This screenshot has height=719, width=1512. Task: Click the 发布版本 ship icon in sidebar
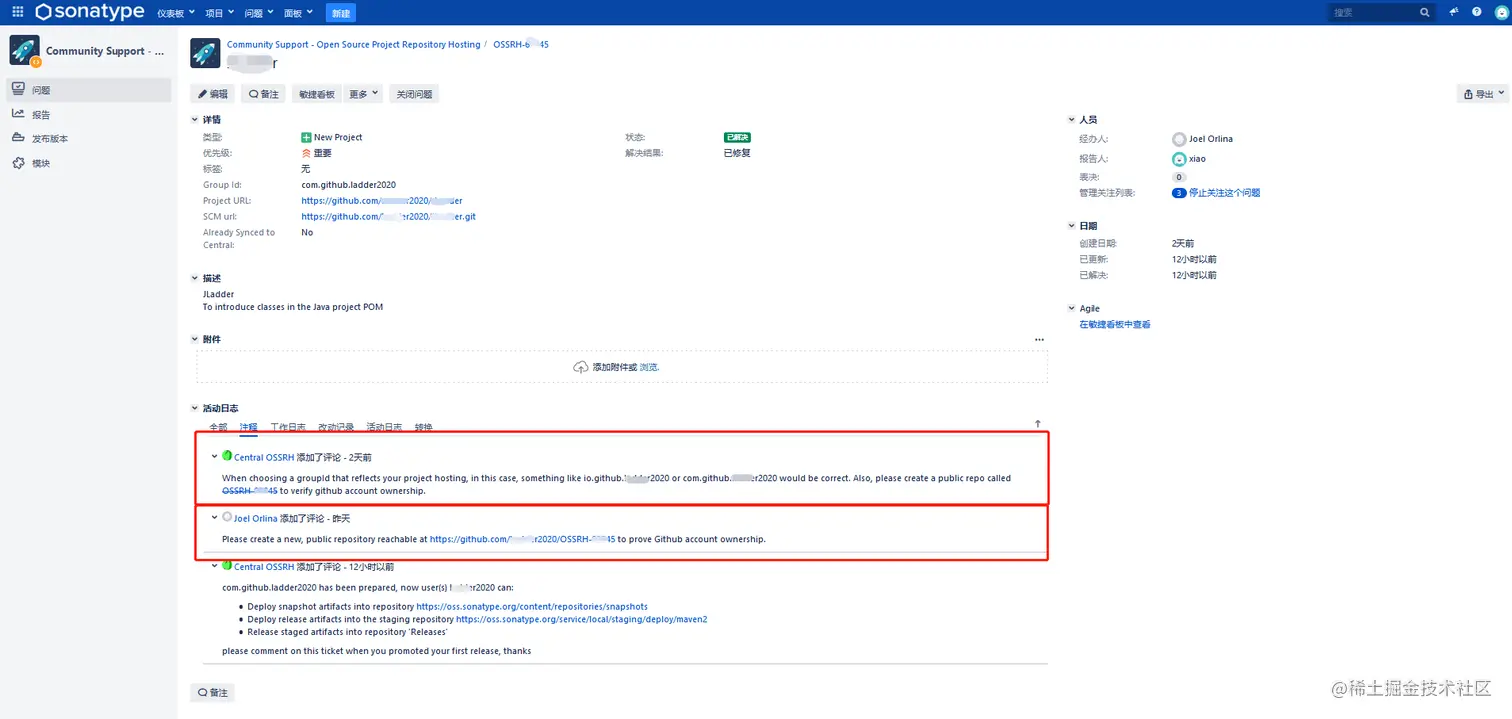pyautogui.click(x=18, y=138)
